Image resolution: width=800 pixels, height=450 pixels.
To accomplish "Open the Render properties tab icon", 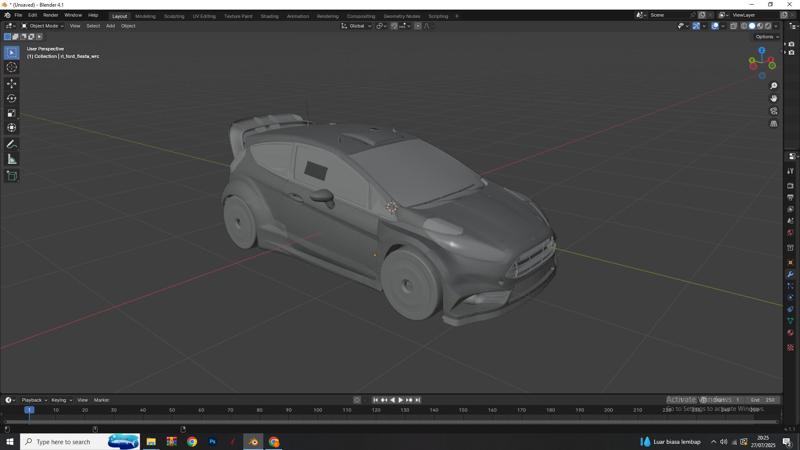I will [x=790, y=186].
